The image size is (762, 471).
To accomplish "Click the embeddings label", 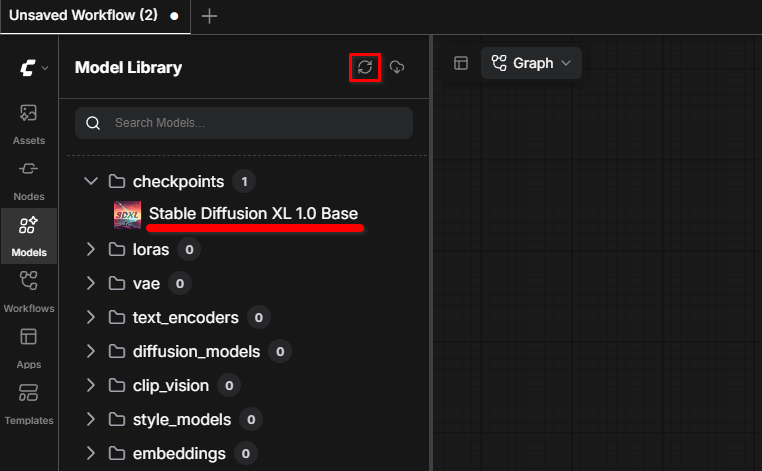I will click(179, 454).
